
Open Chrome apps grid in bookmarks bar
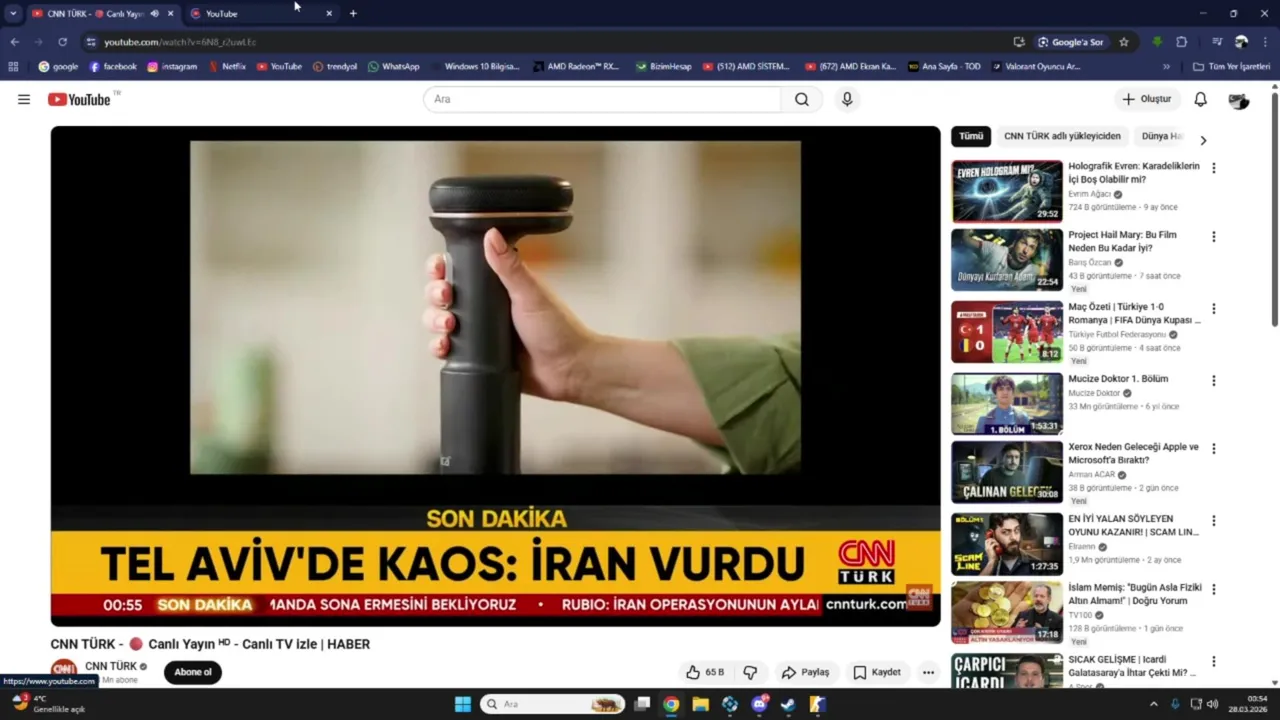click(x=13, y=66)
